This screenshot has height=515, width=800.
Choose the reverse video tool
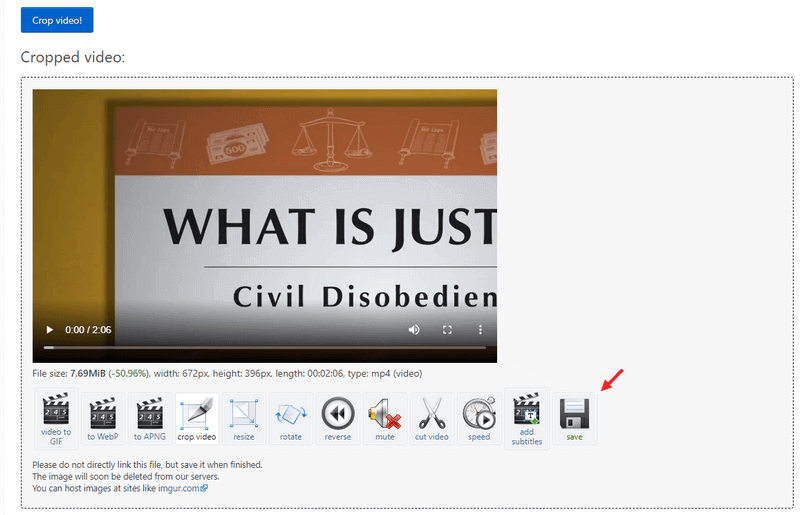[338, 419]
